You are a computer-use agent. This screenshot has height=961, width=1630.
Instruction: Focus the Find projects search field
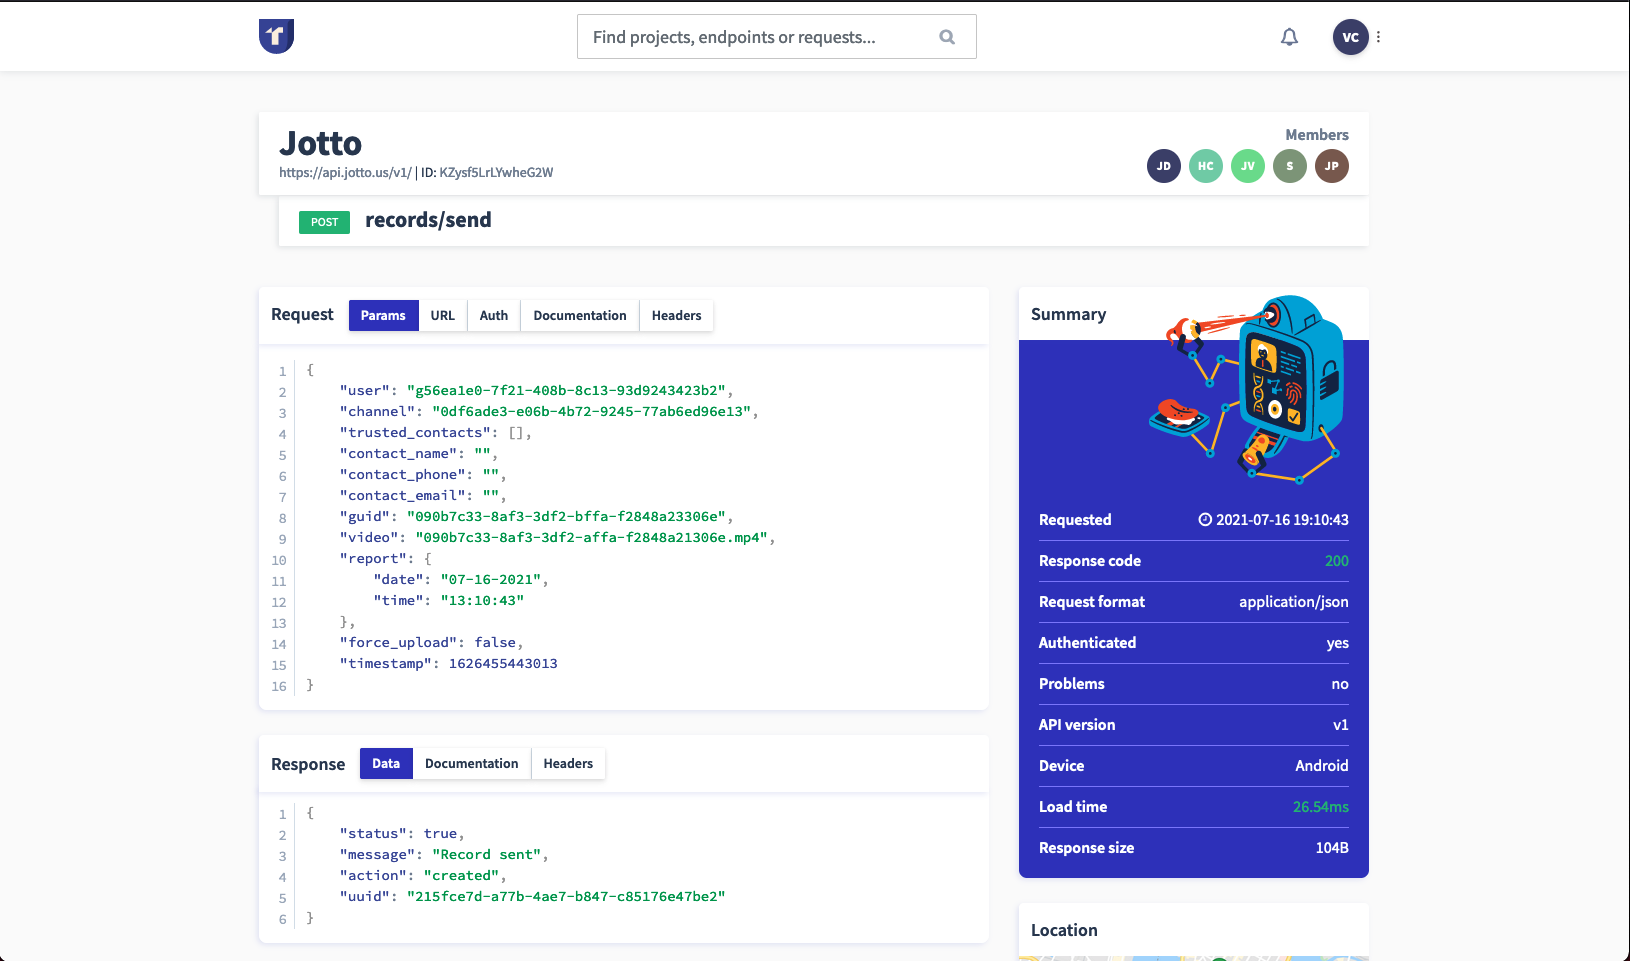click(777, 37)
